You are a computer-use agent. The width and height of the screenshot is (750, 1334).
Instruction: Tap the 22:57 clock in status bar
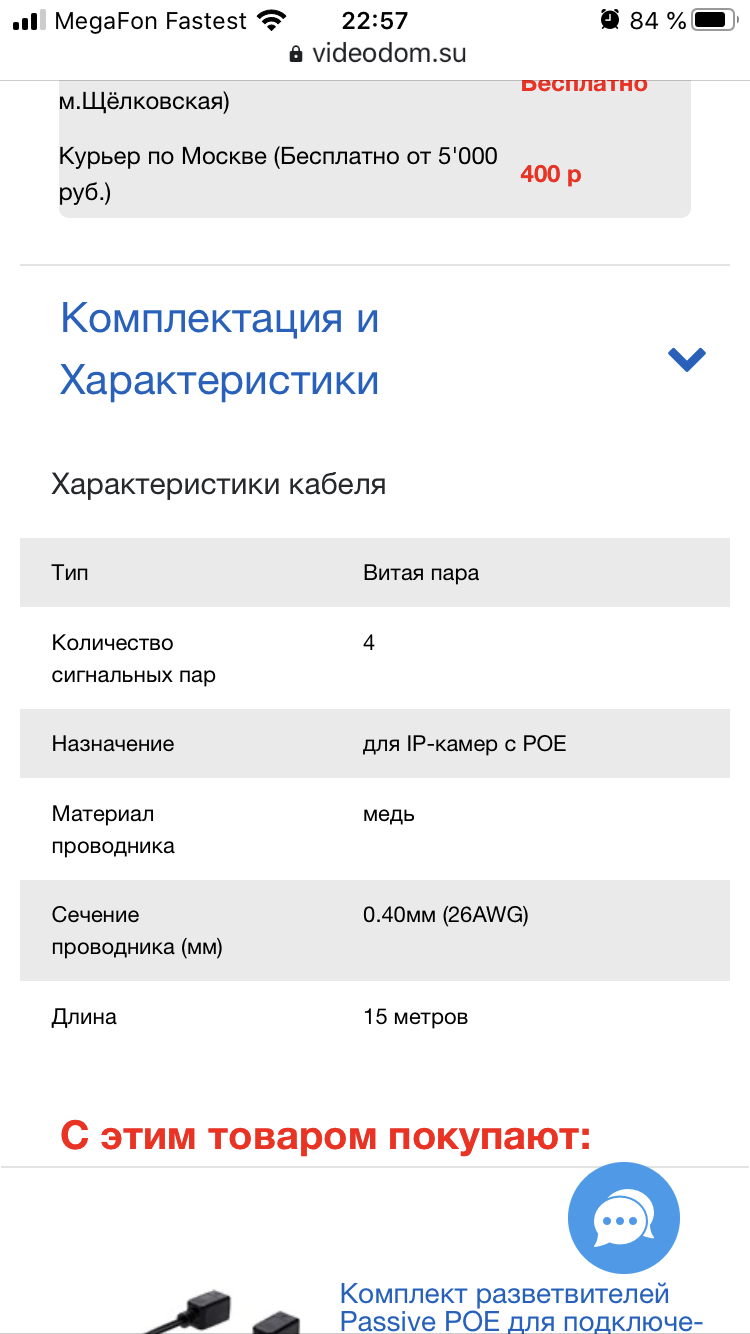pyautogui.click(x=375, y=20)
